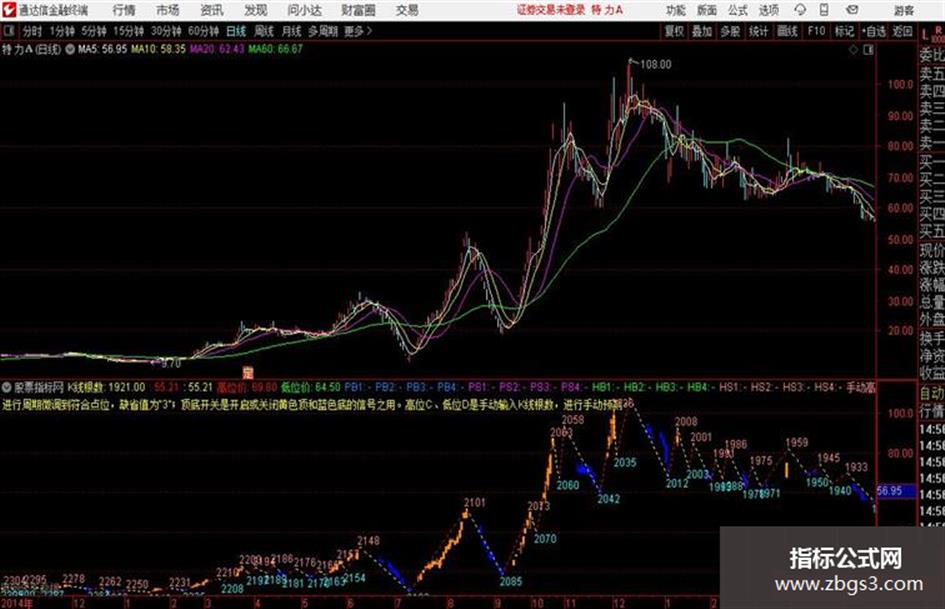Switch to 15分钟 period tab
The width and height of the screenshot is (945, 609).
(129, 31)
